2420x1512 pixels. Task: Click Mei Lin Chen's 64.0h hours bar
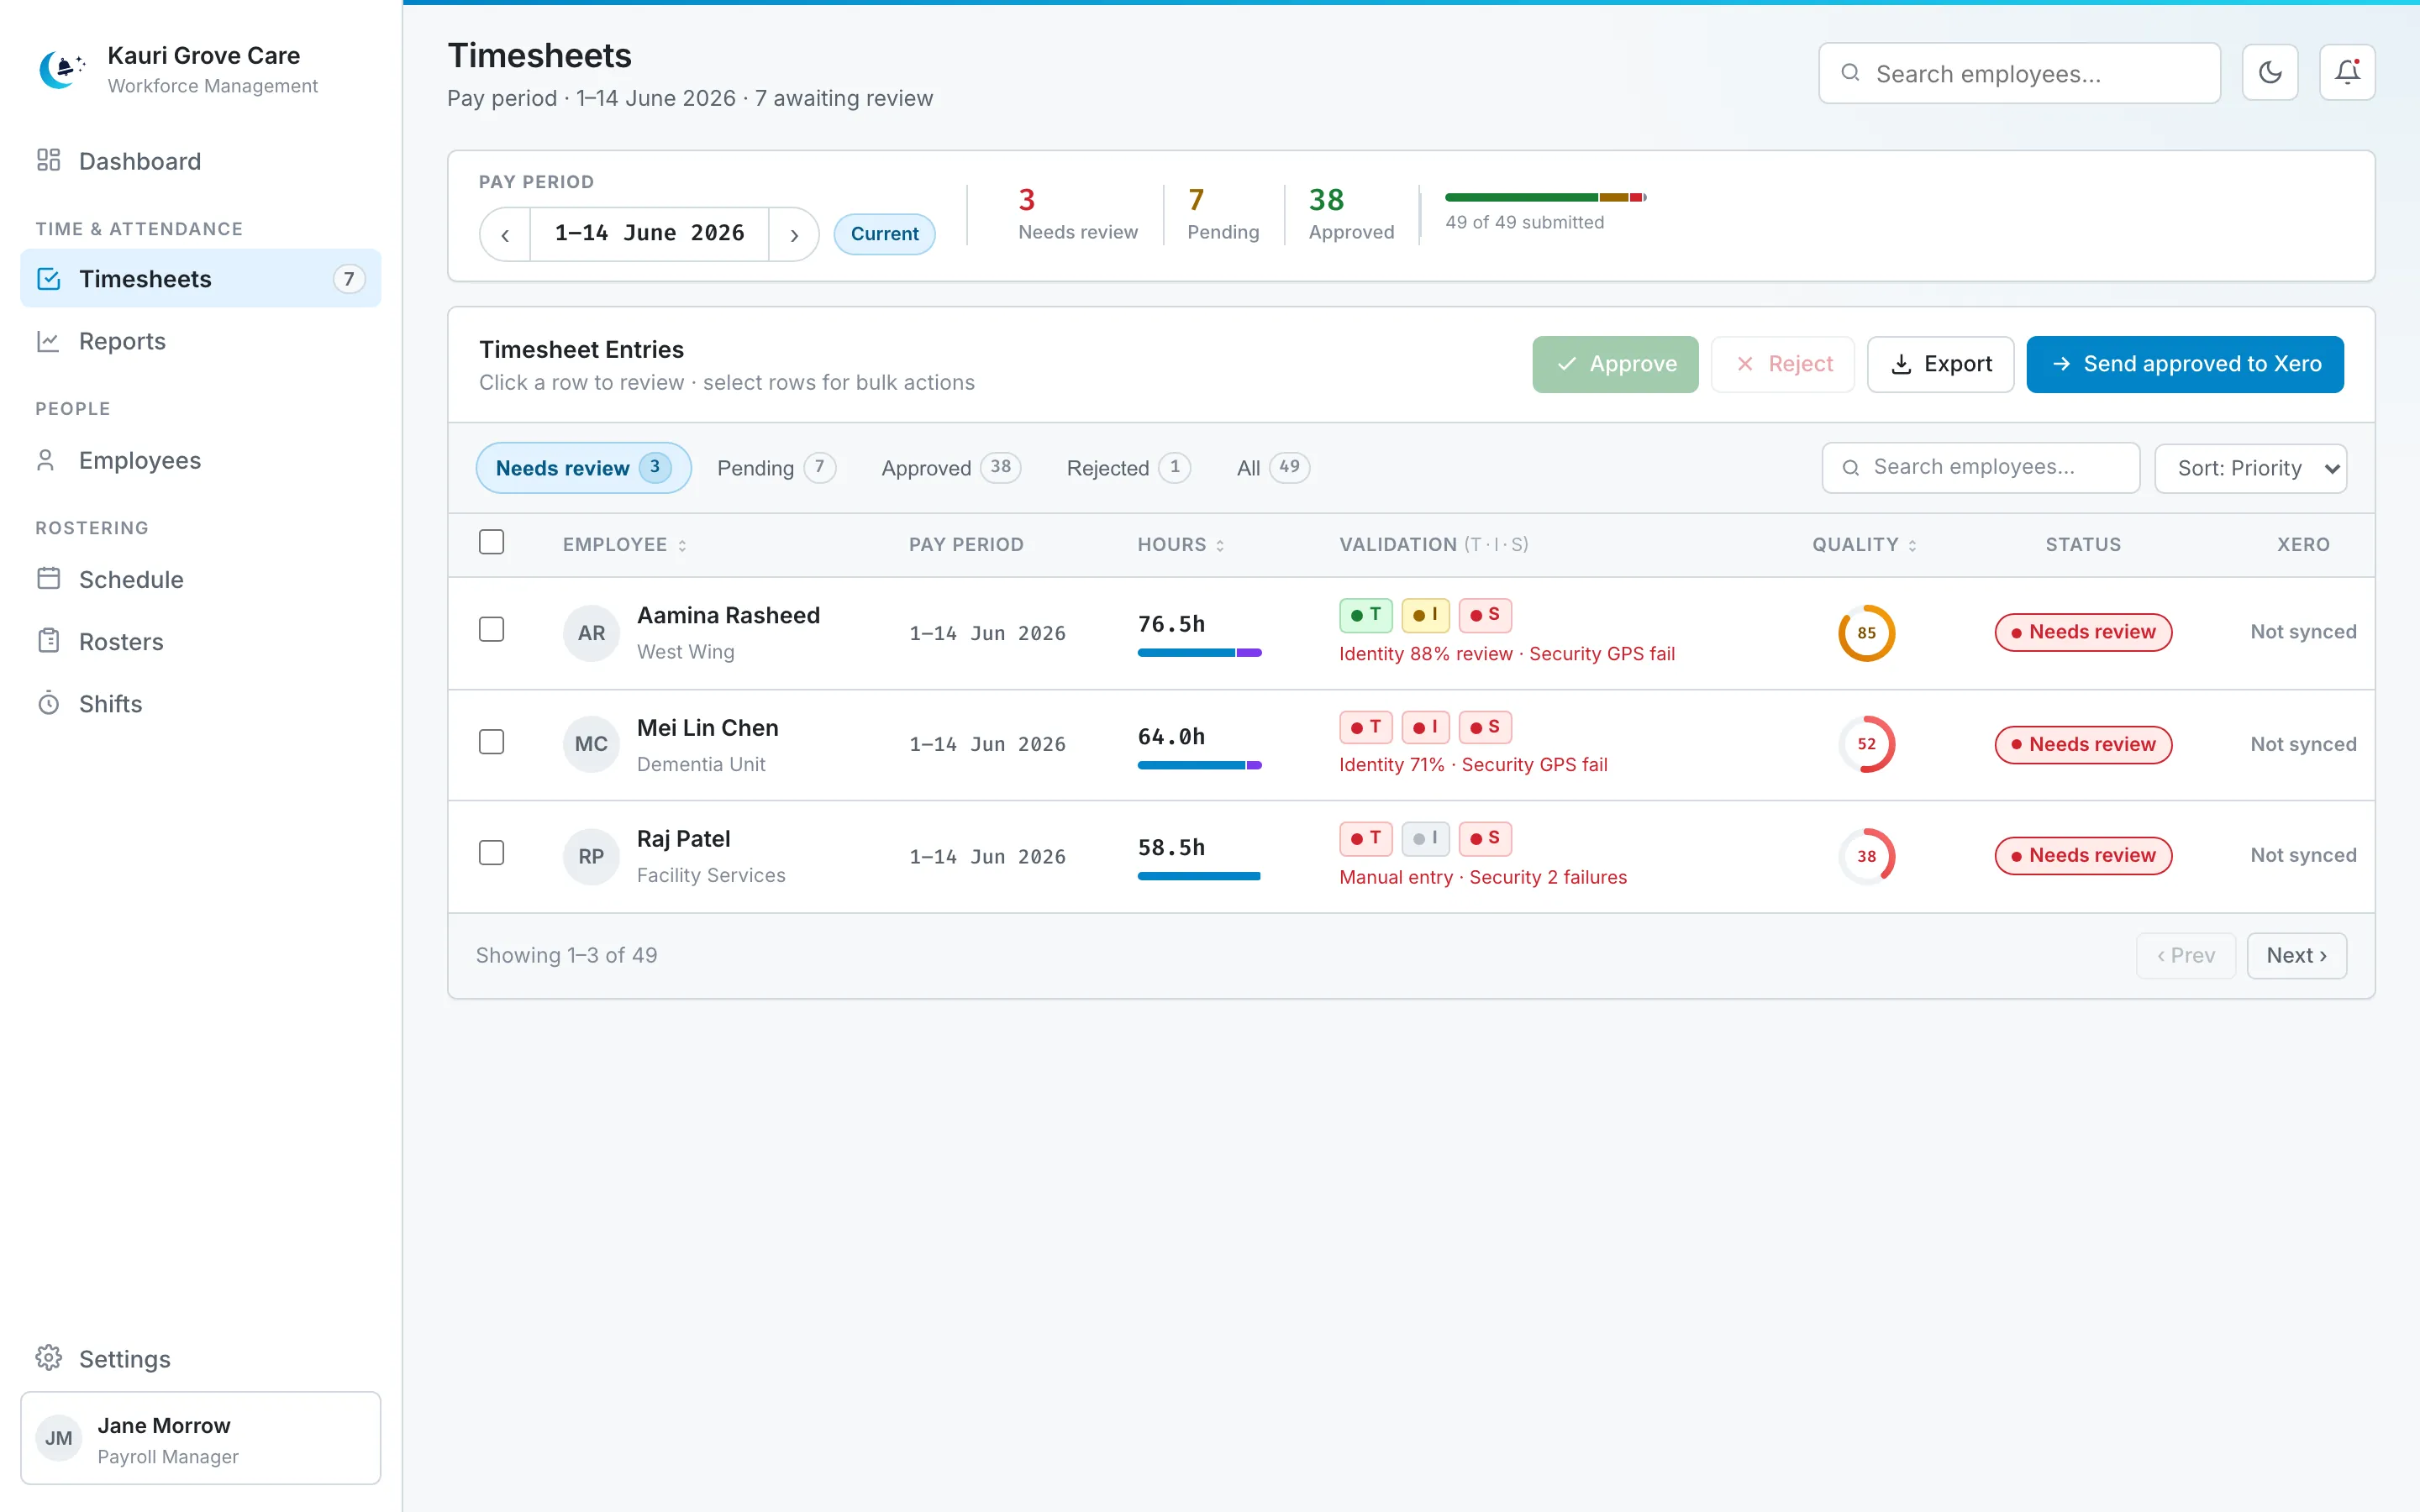pos(1199,765)
